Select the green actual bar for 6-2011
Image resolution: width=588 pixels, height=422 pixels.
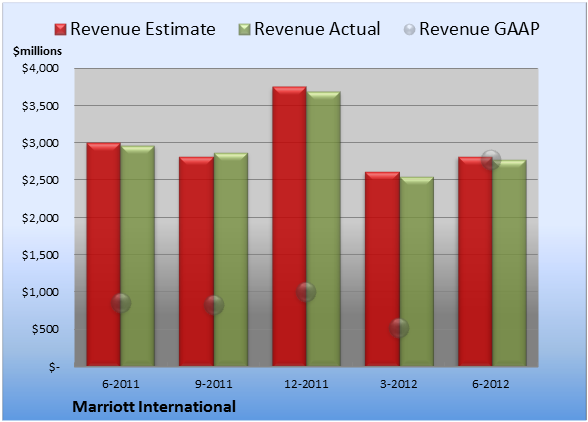pyautogui.click(x=137, y=256)
